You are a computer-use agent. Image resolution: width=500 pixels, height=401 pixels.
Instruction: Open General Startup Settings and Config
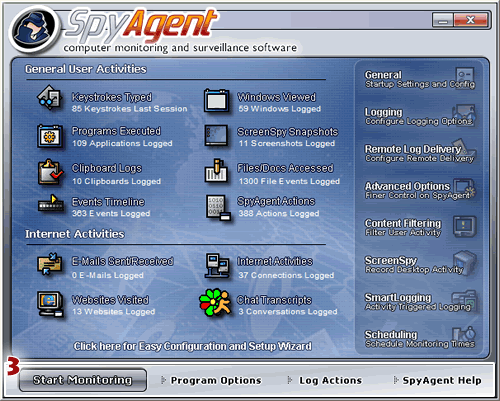pyautogui.click(x=420, y=79)
